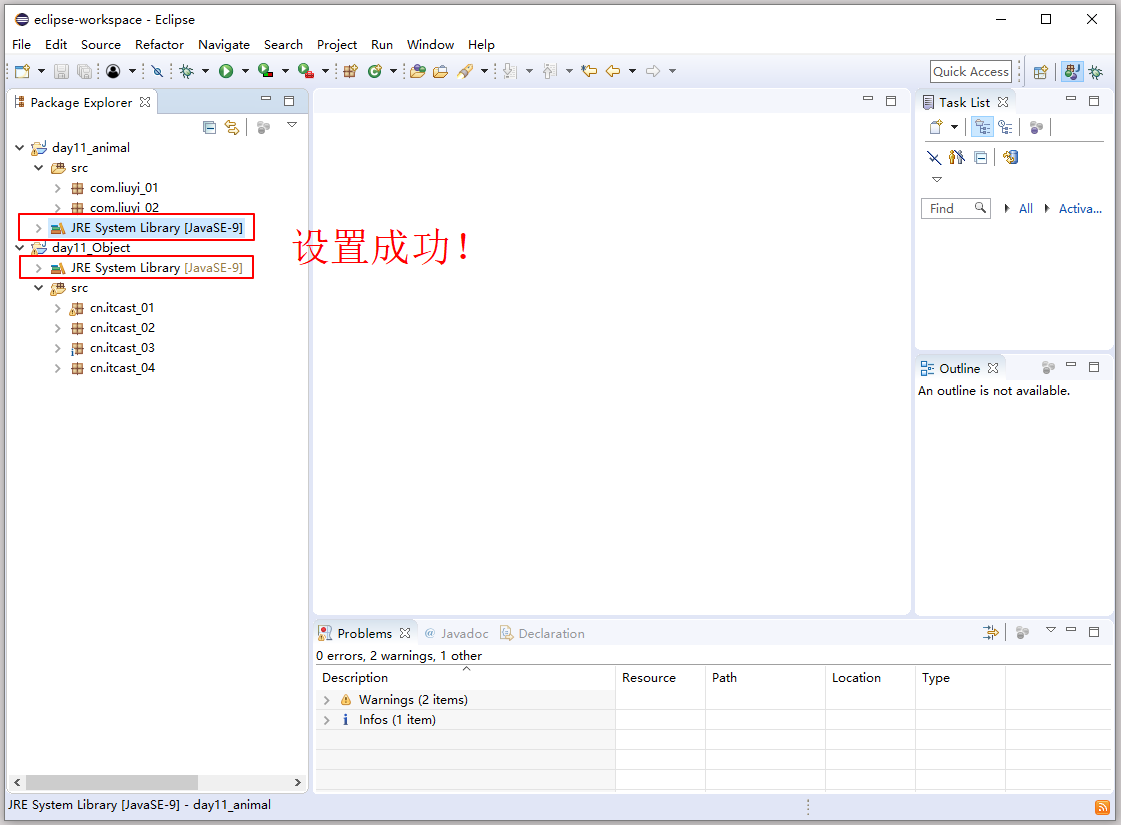
Task: Click the New Java Package icon
Action: tap(350, 71)
